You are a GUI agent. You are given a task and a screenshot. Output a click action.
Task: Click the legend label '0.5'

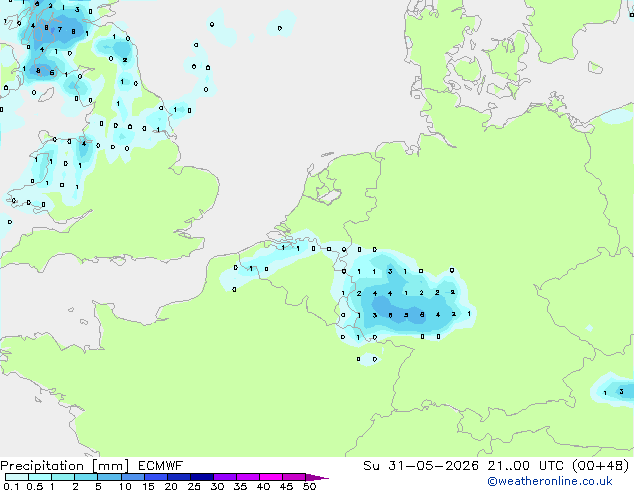pos(35,486)
